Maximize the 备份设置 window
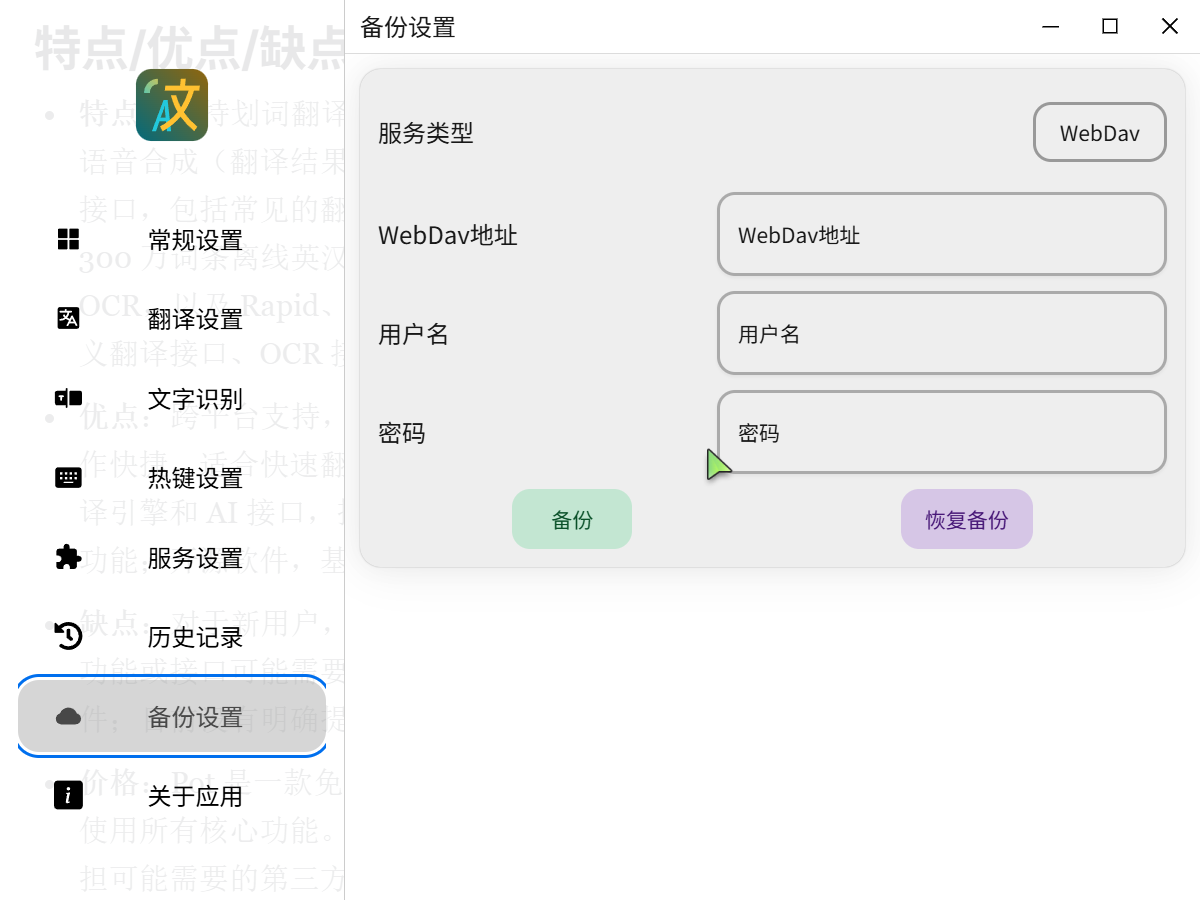The height and width of the screenshot is (900, 1200). pyautogui.click(x=1110, y=26)
